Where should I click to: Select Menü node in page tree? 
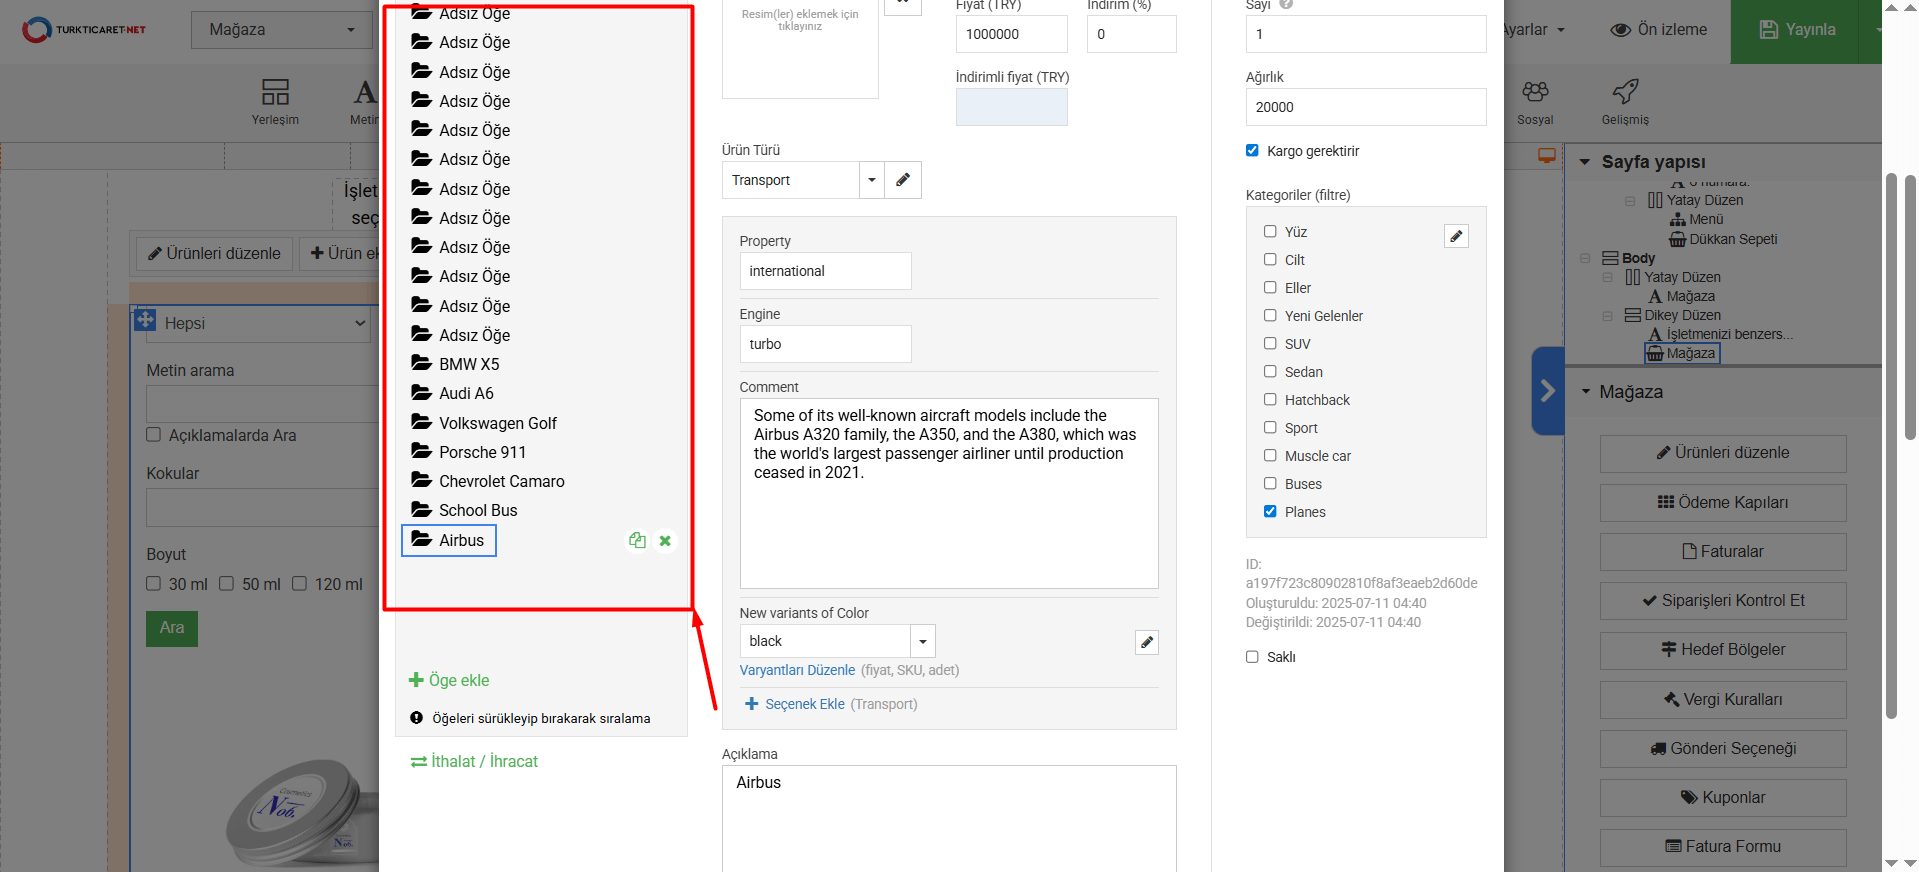click(1697, 219)
